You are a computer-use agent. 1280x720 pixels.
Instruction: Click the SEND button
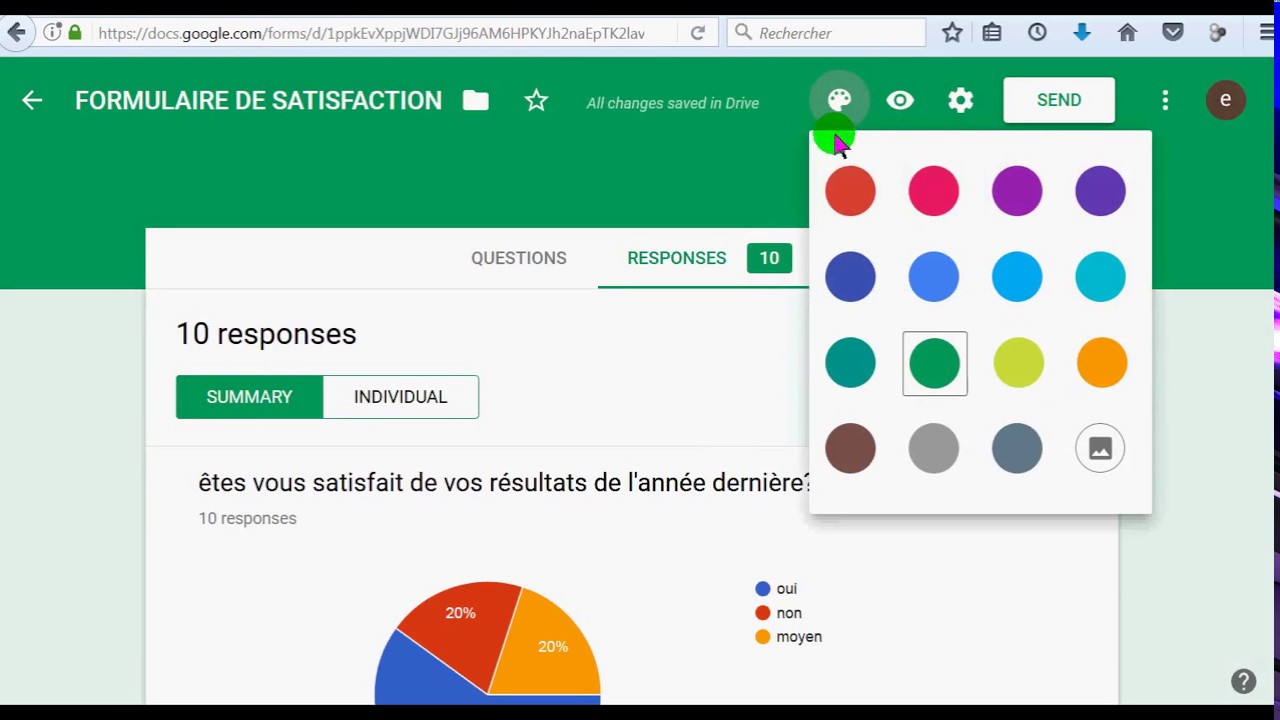pos(1059,100)
